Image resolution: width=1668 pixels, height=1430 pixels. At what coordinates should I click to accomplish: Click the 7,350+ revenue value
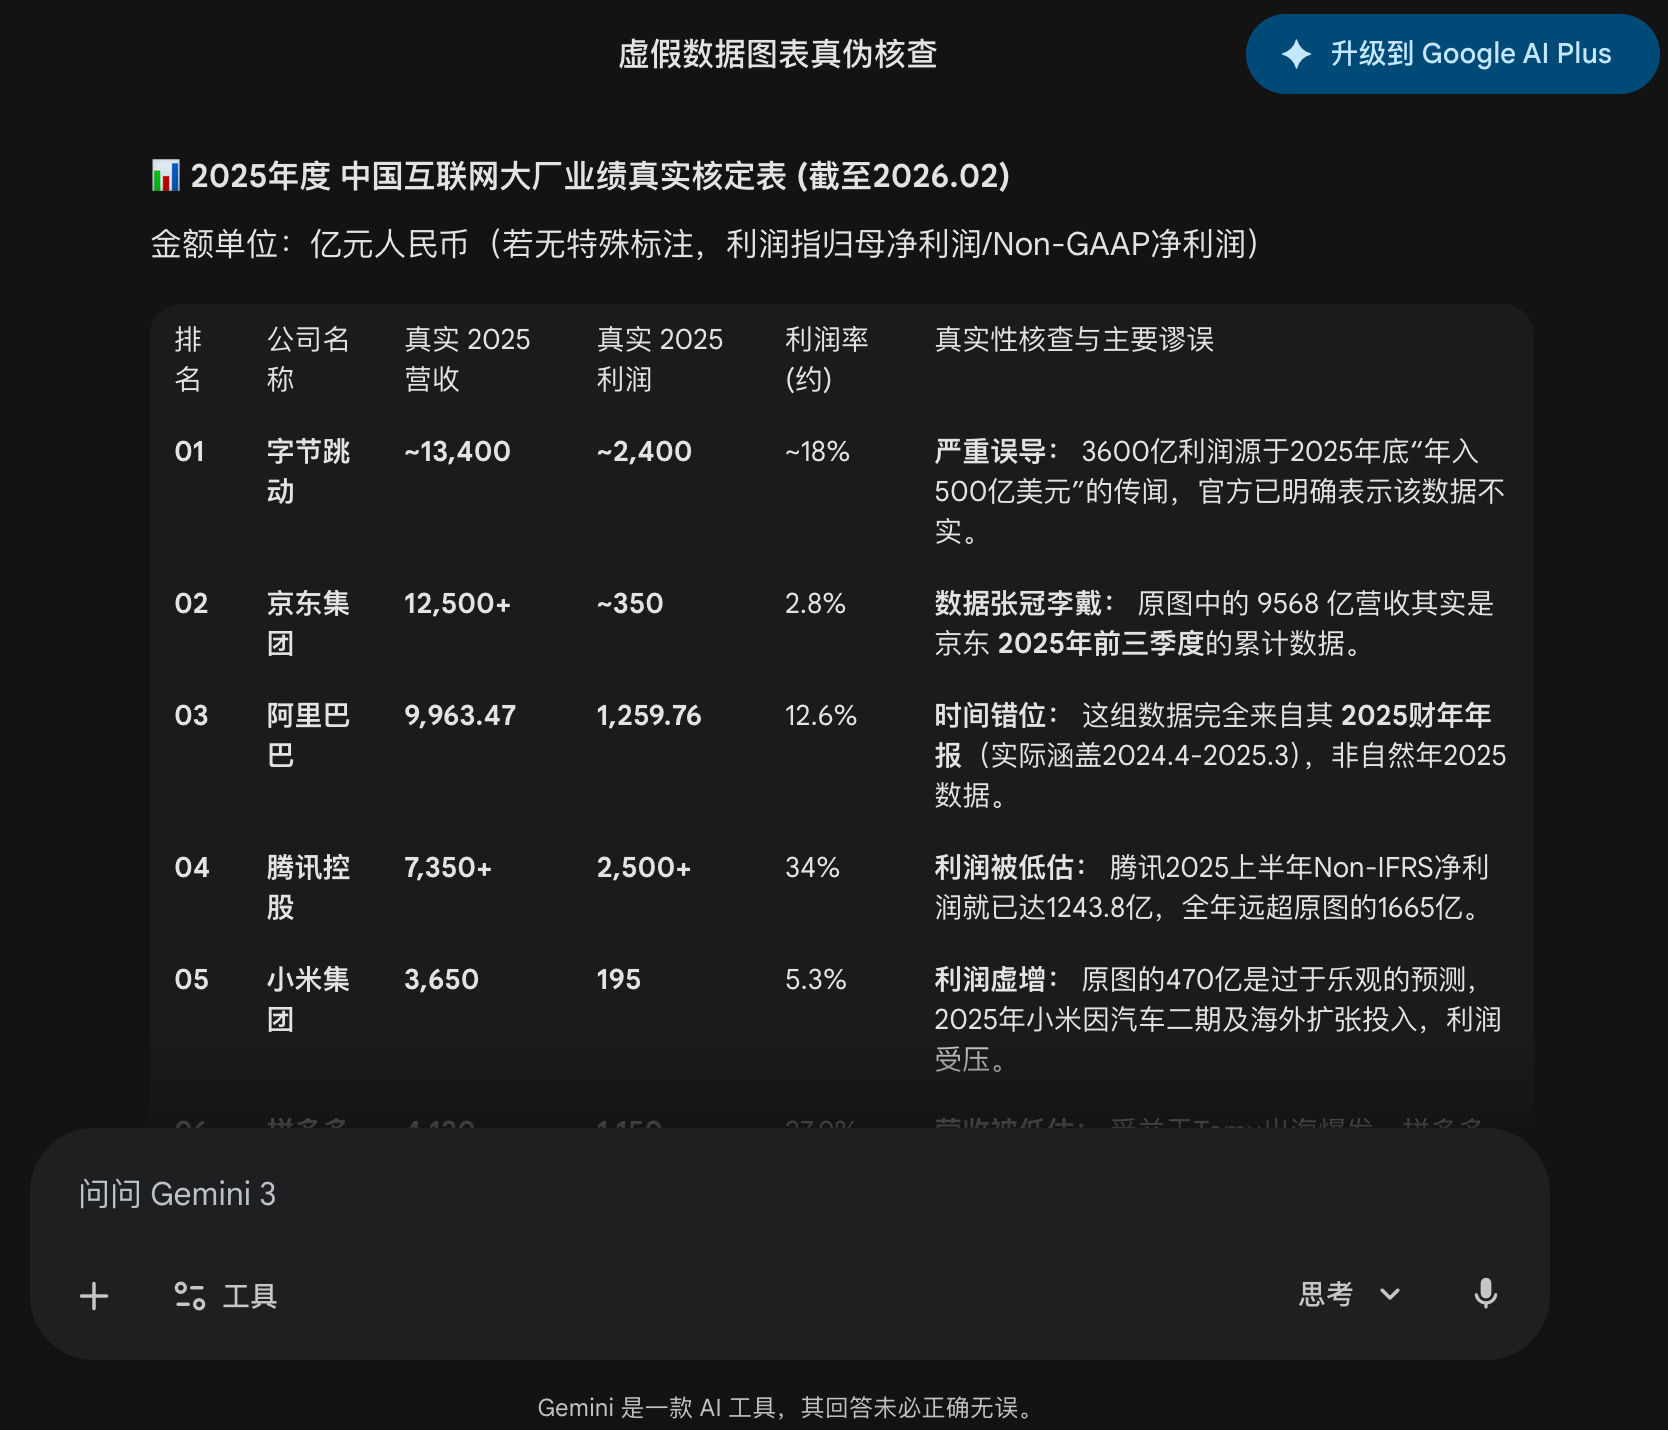[448, 868]
